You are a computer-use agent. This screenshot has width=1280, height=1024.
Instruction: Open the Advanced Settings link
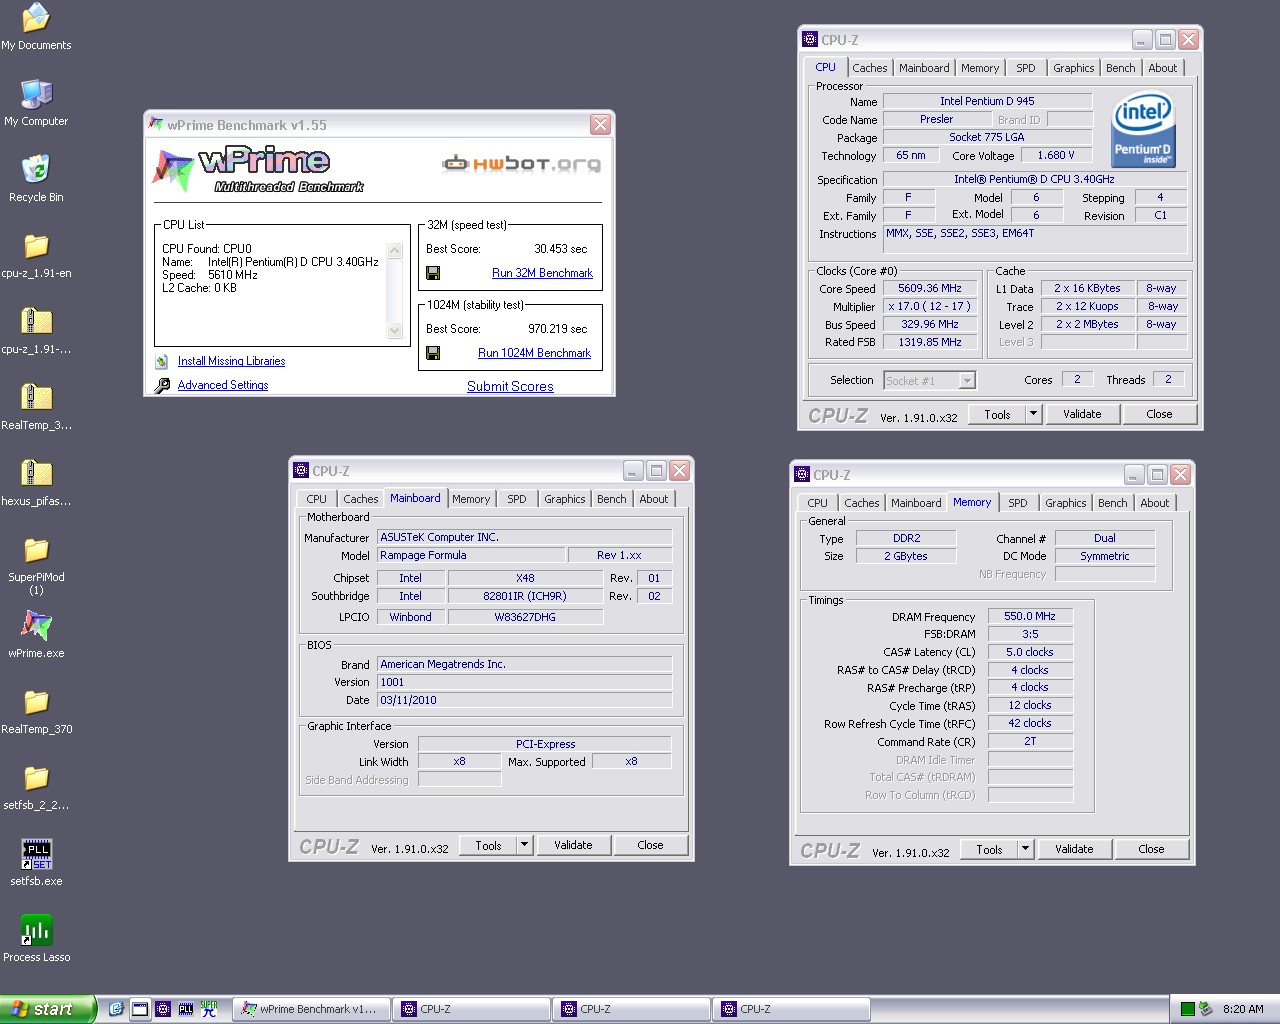[x=223, y=386]
